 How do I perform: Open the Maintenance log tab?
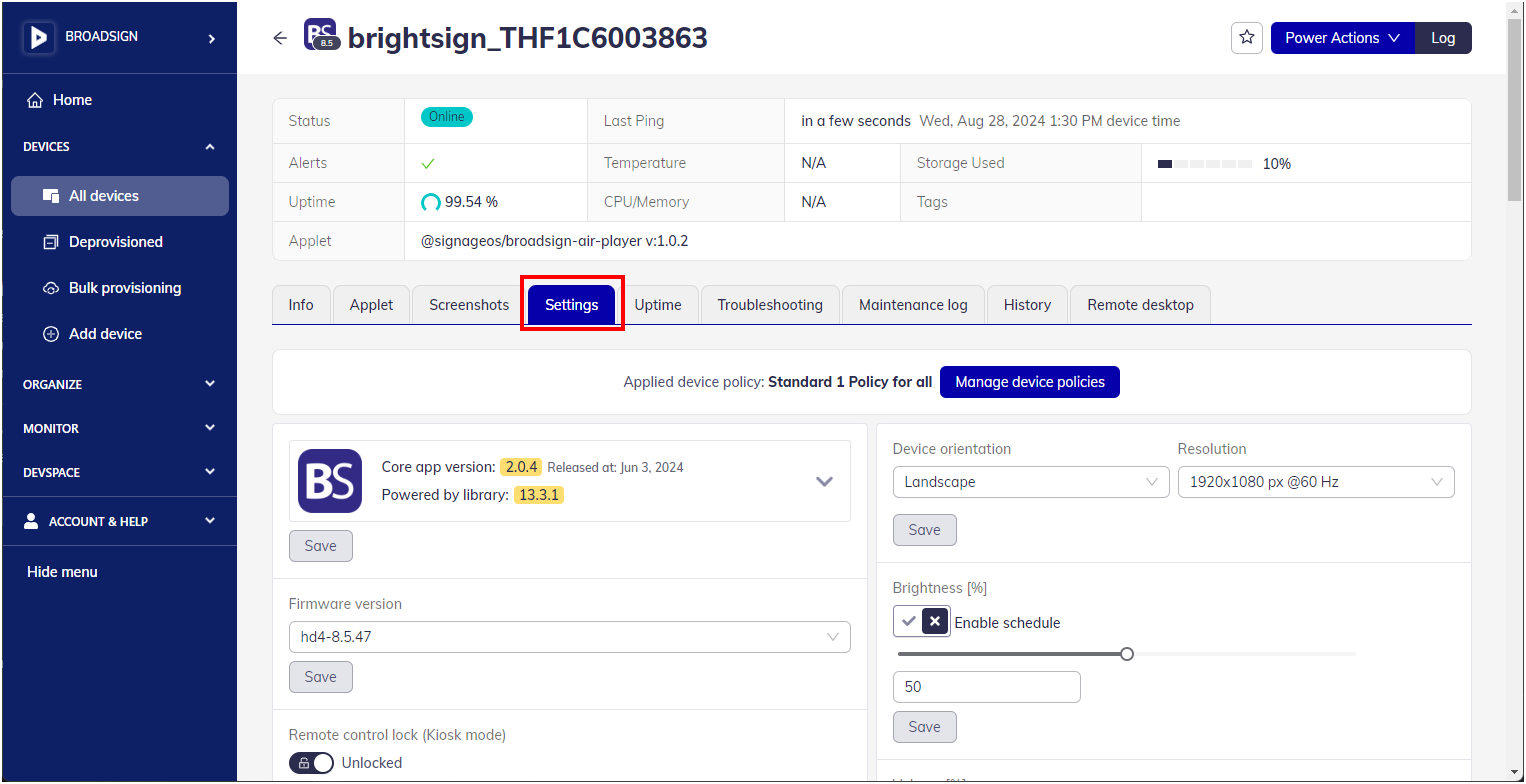point(913,305)
